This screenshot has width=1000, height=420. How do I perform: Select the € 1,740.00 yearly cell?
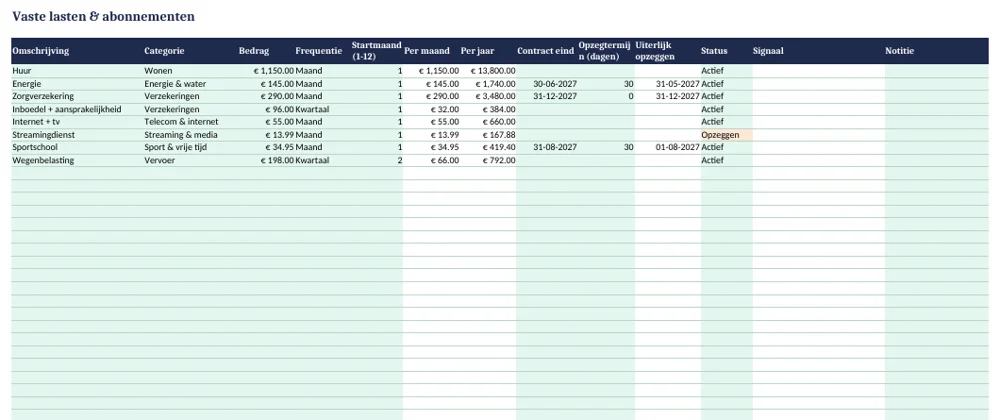[488, 83]
